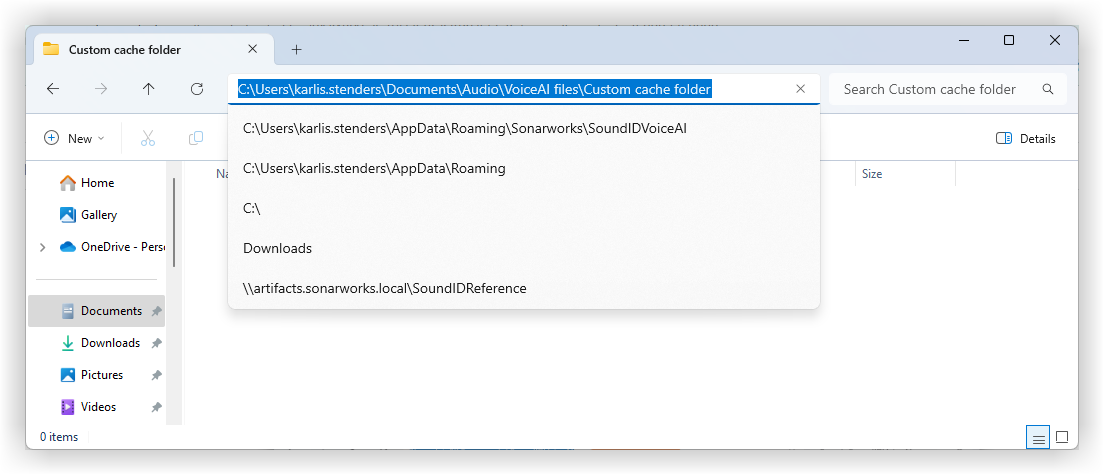Image resolution: width=1104 pixels, height=475 pixels.
Task: Go up one folder level
Action: coord(148,89)
